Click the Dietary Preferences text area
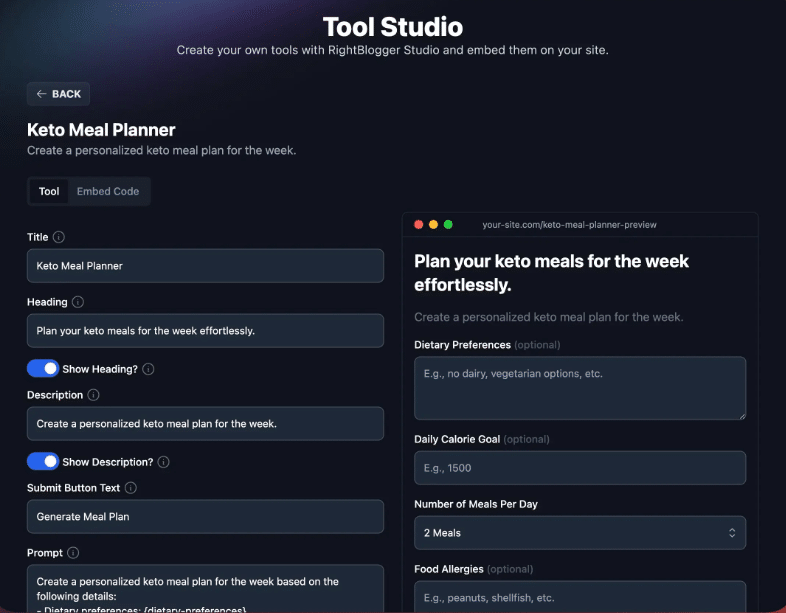This screenshot has height=613, width=786. [x=580, y=388]
